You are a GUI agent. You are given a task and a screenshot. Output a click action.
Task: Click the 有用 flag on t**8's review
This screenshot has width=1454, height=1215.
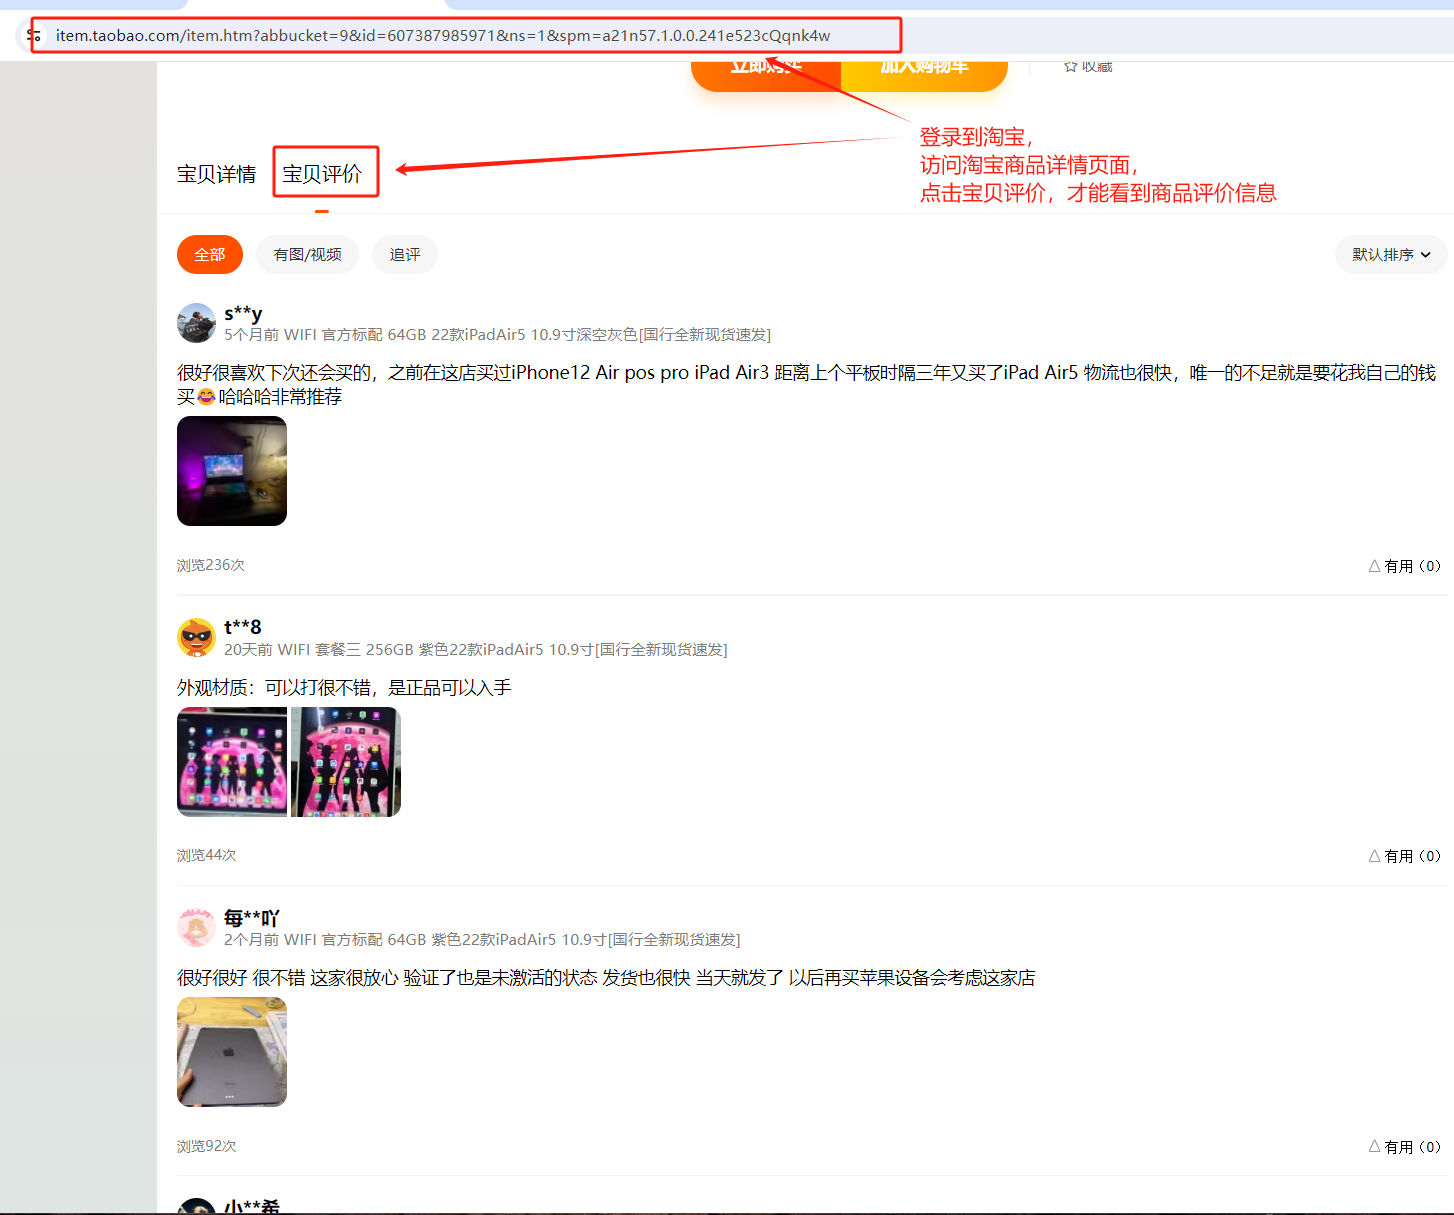(x=1404, y=855)
